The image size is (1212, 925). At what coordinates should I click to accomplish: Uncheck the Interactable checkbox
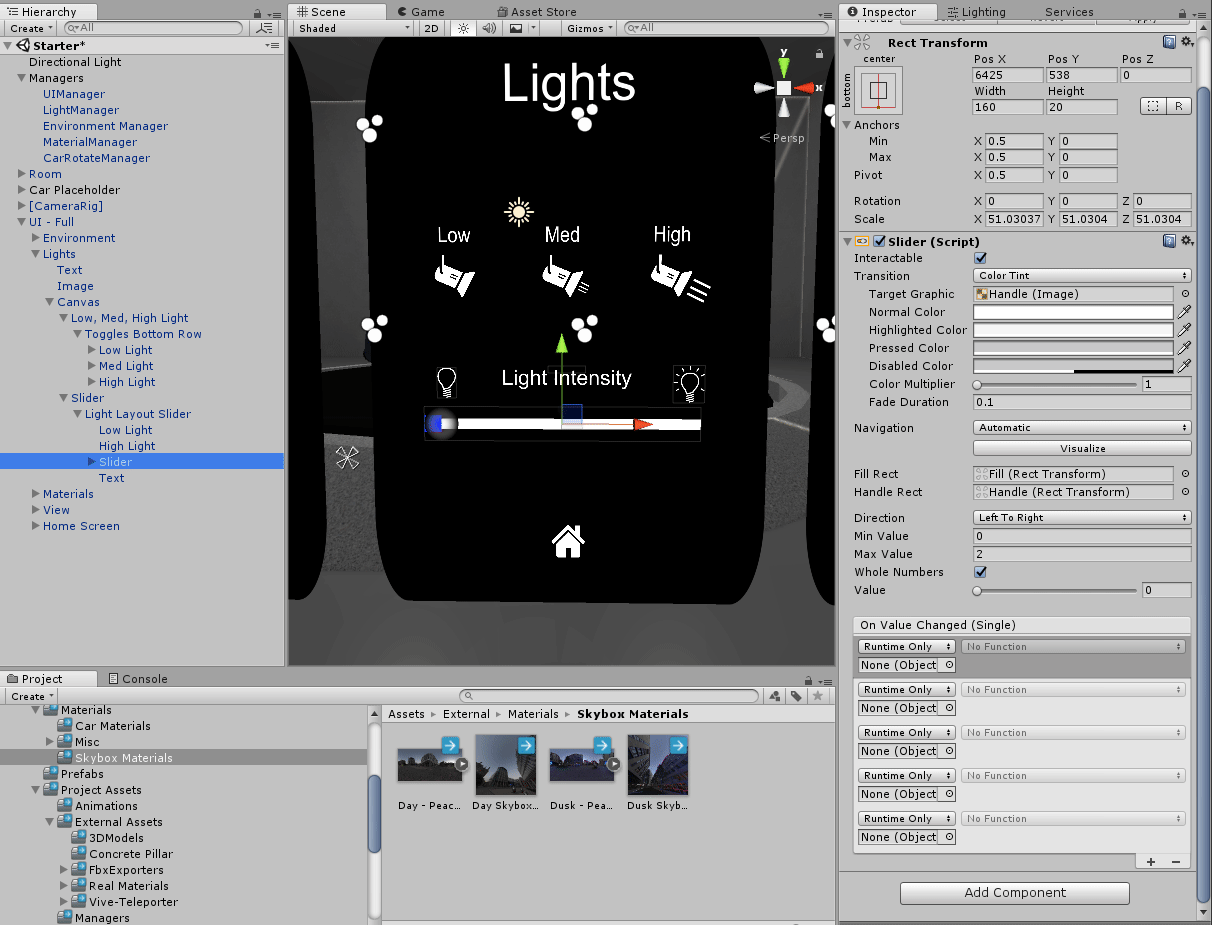(980, 258)
